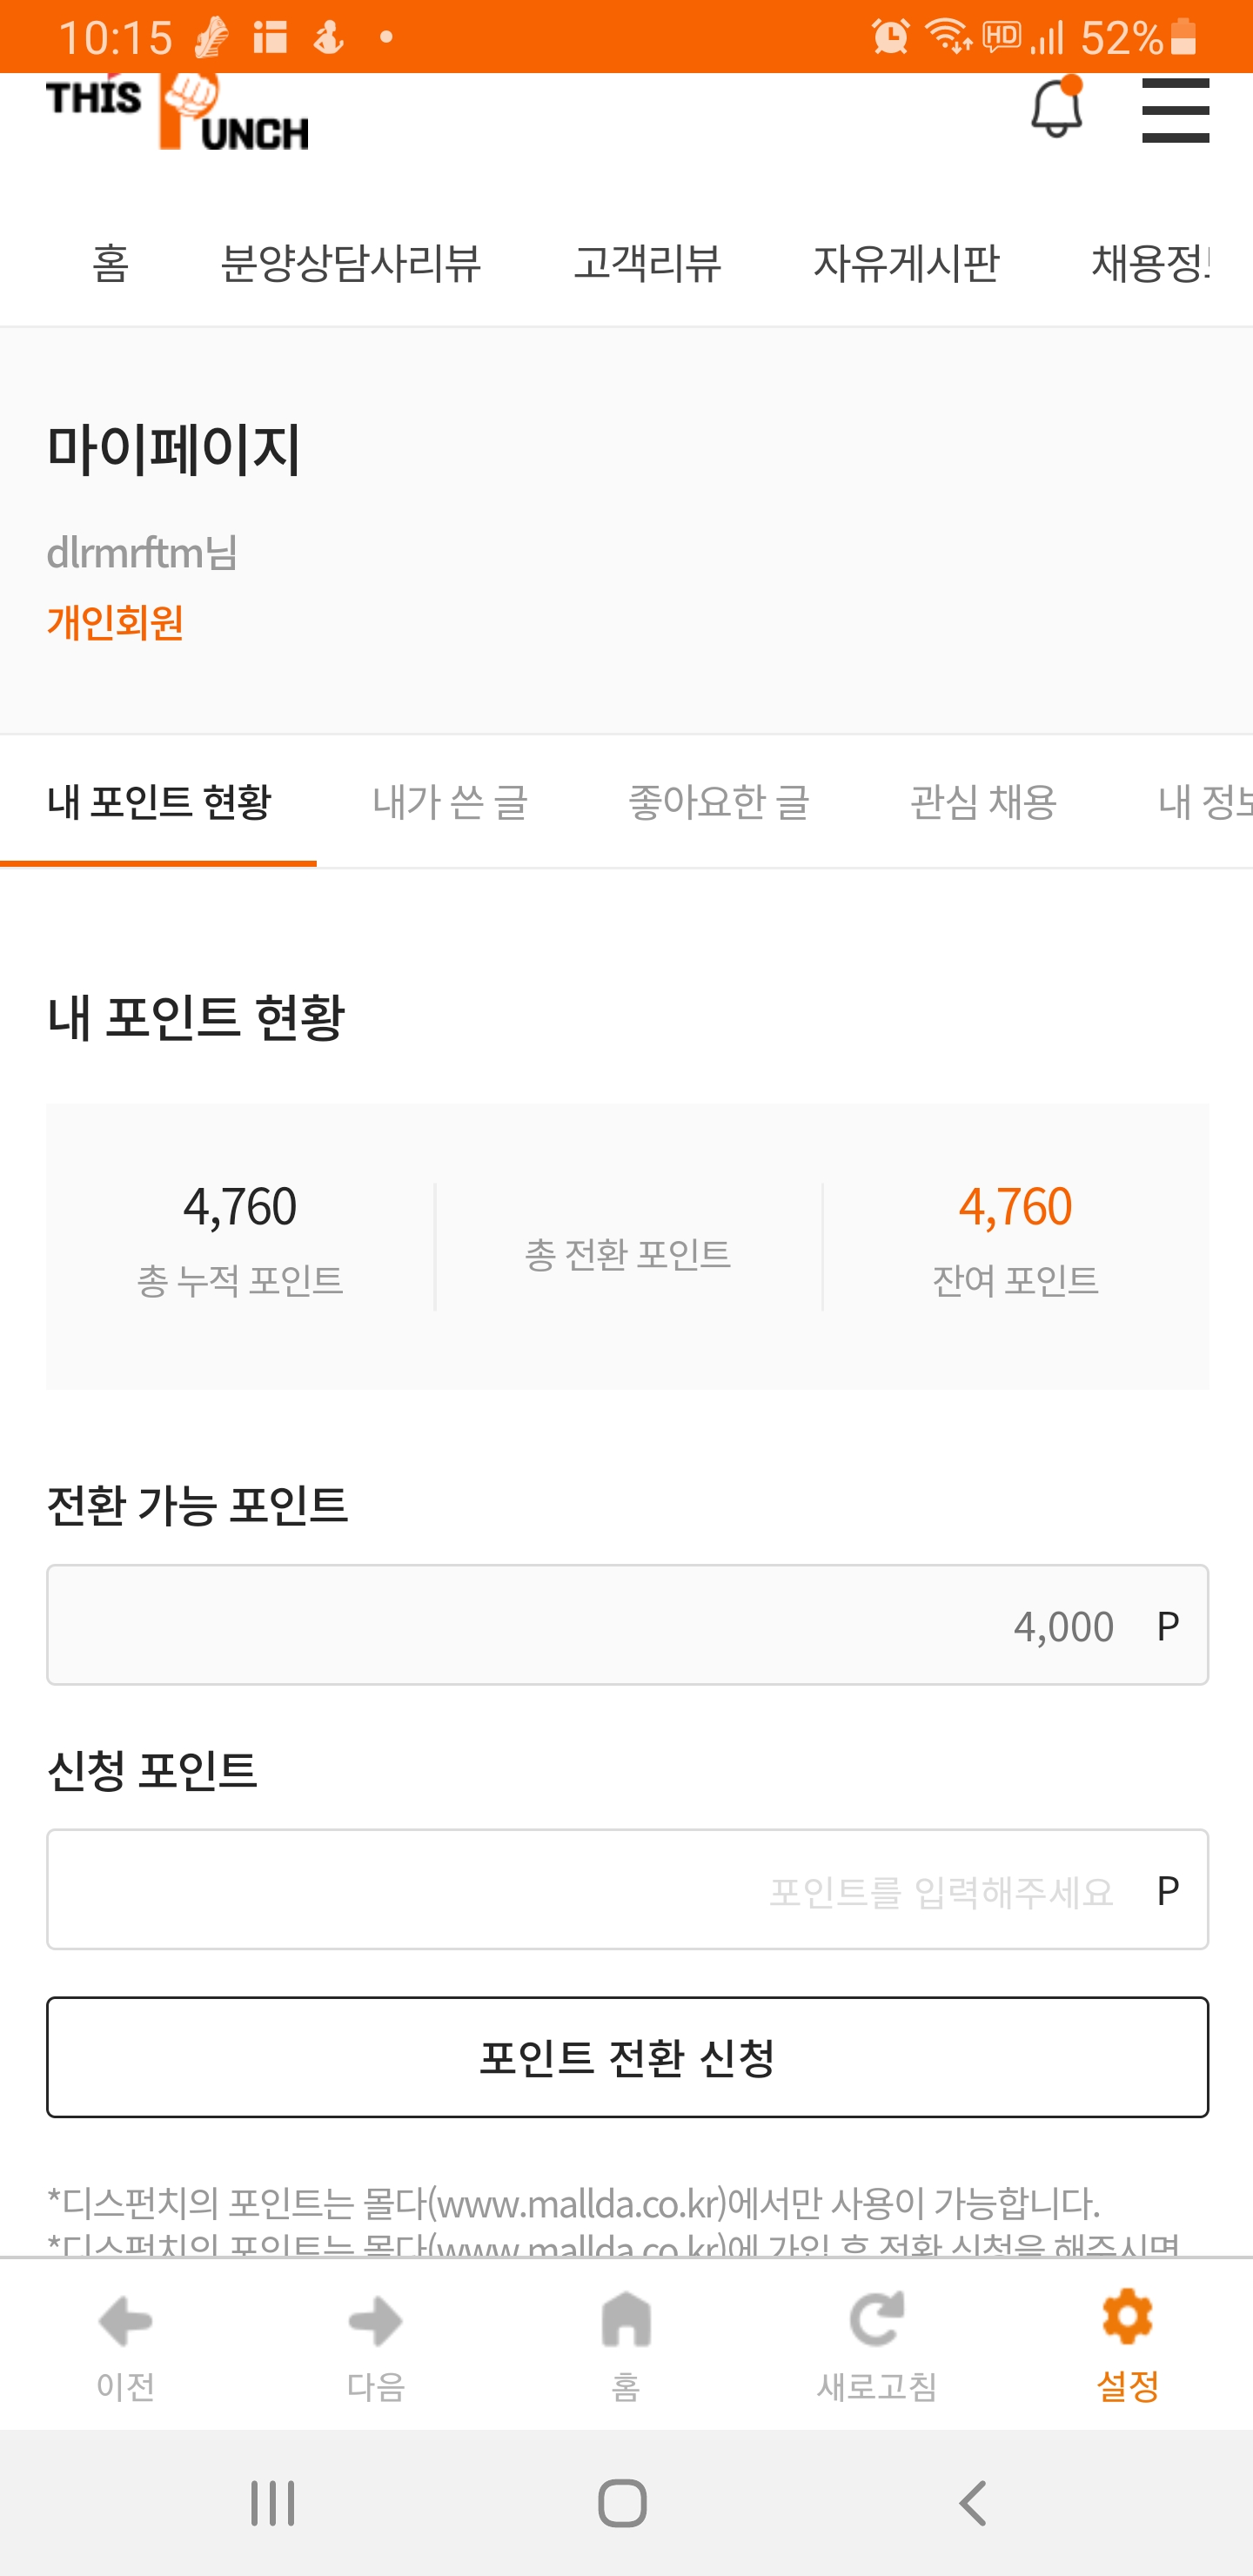This screenshot has width=1253, height=2576.
Task: Open the 관심 채용 tab
Action: point(983,802)
